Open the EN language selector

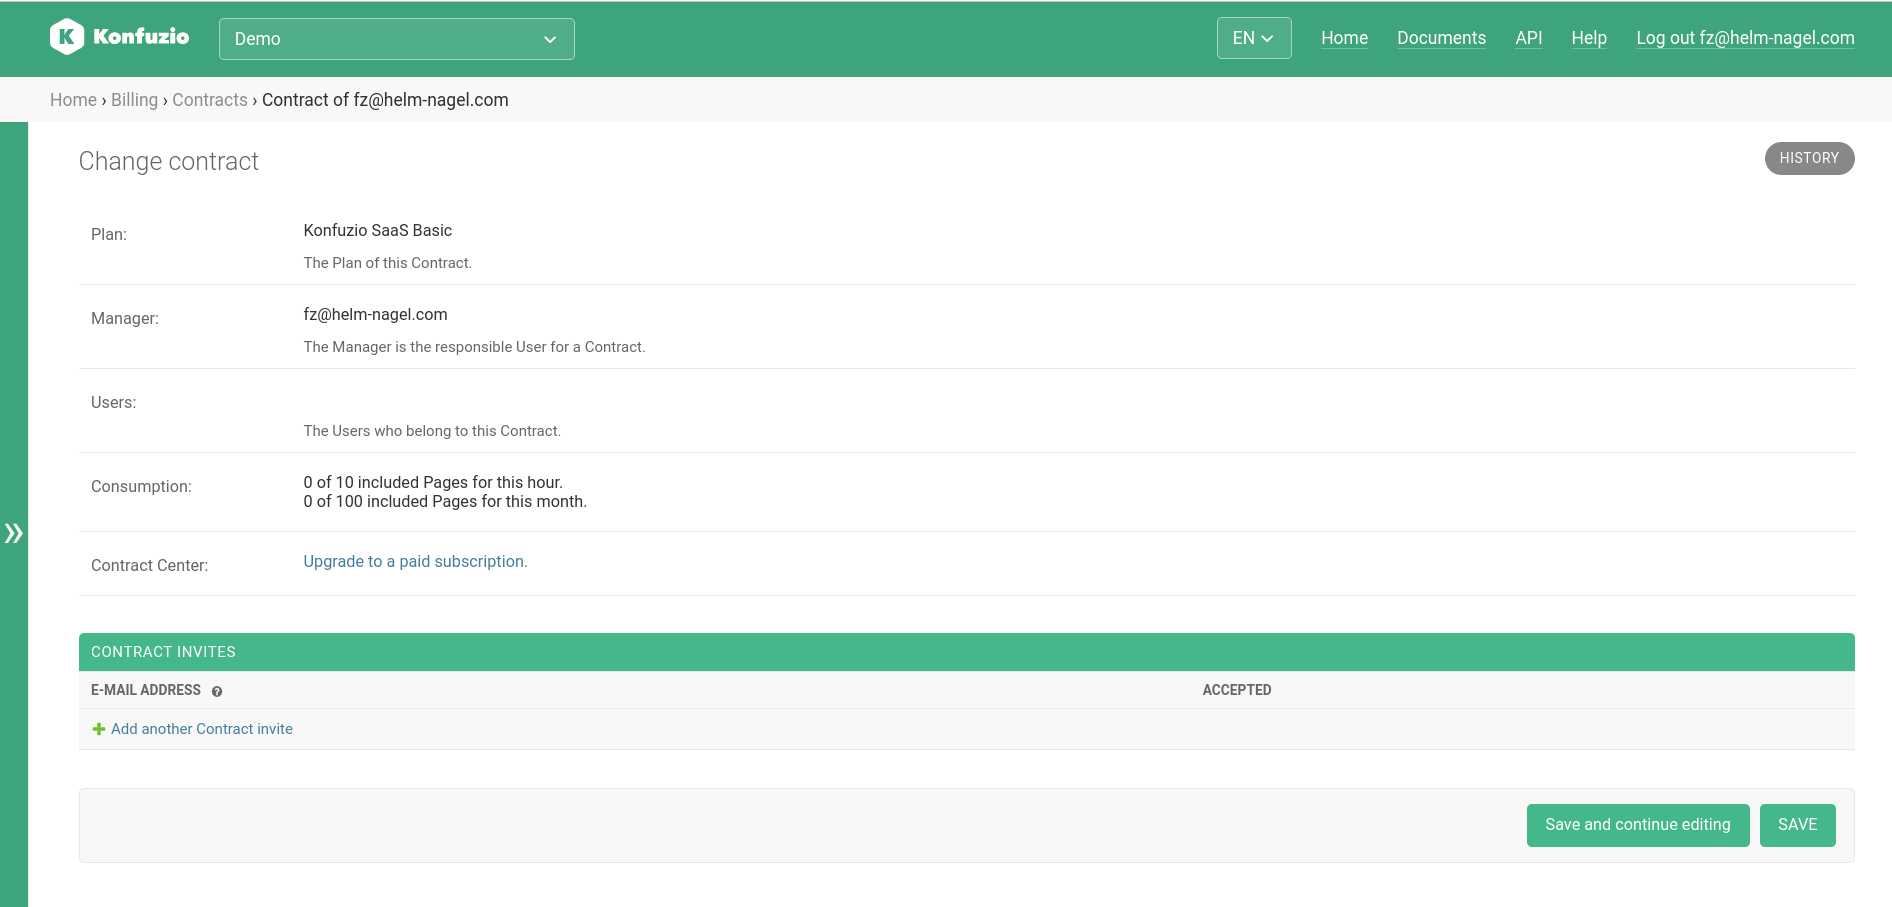[x=1253, y=38]
